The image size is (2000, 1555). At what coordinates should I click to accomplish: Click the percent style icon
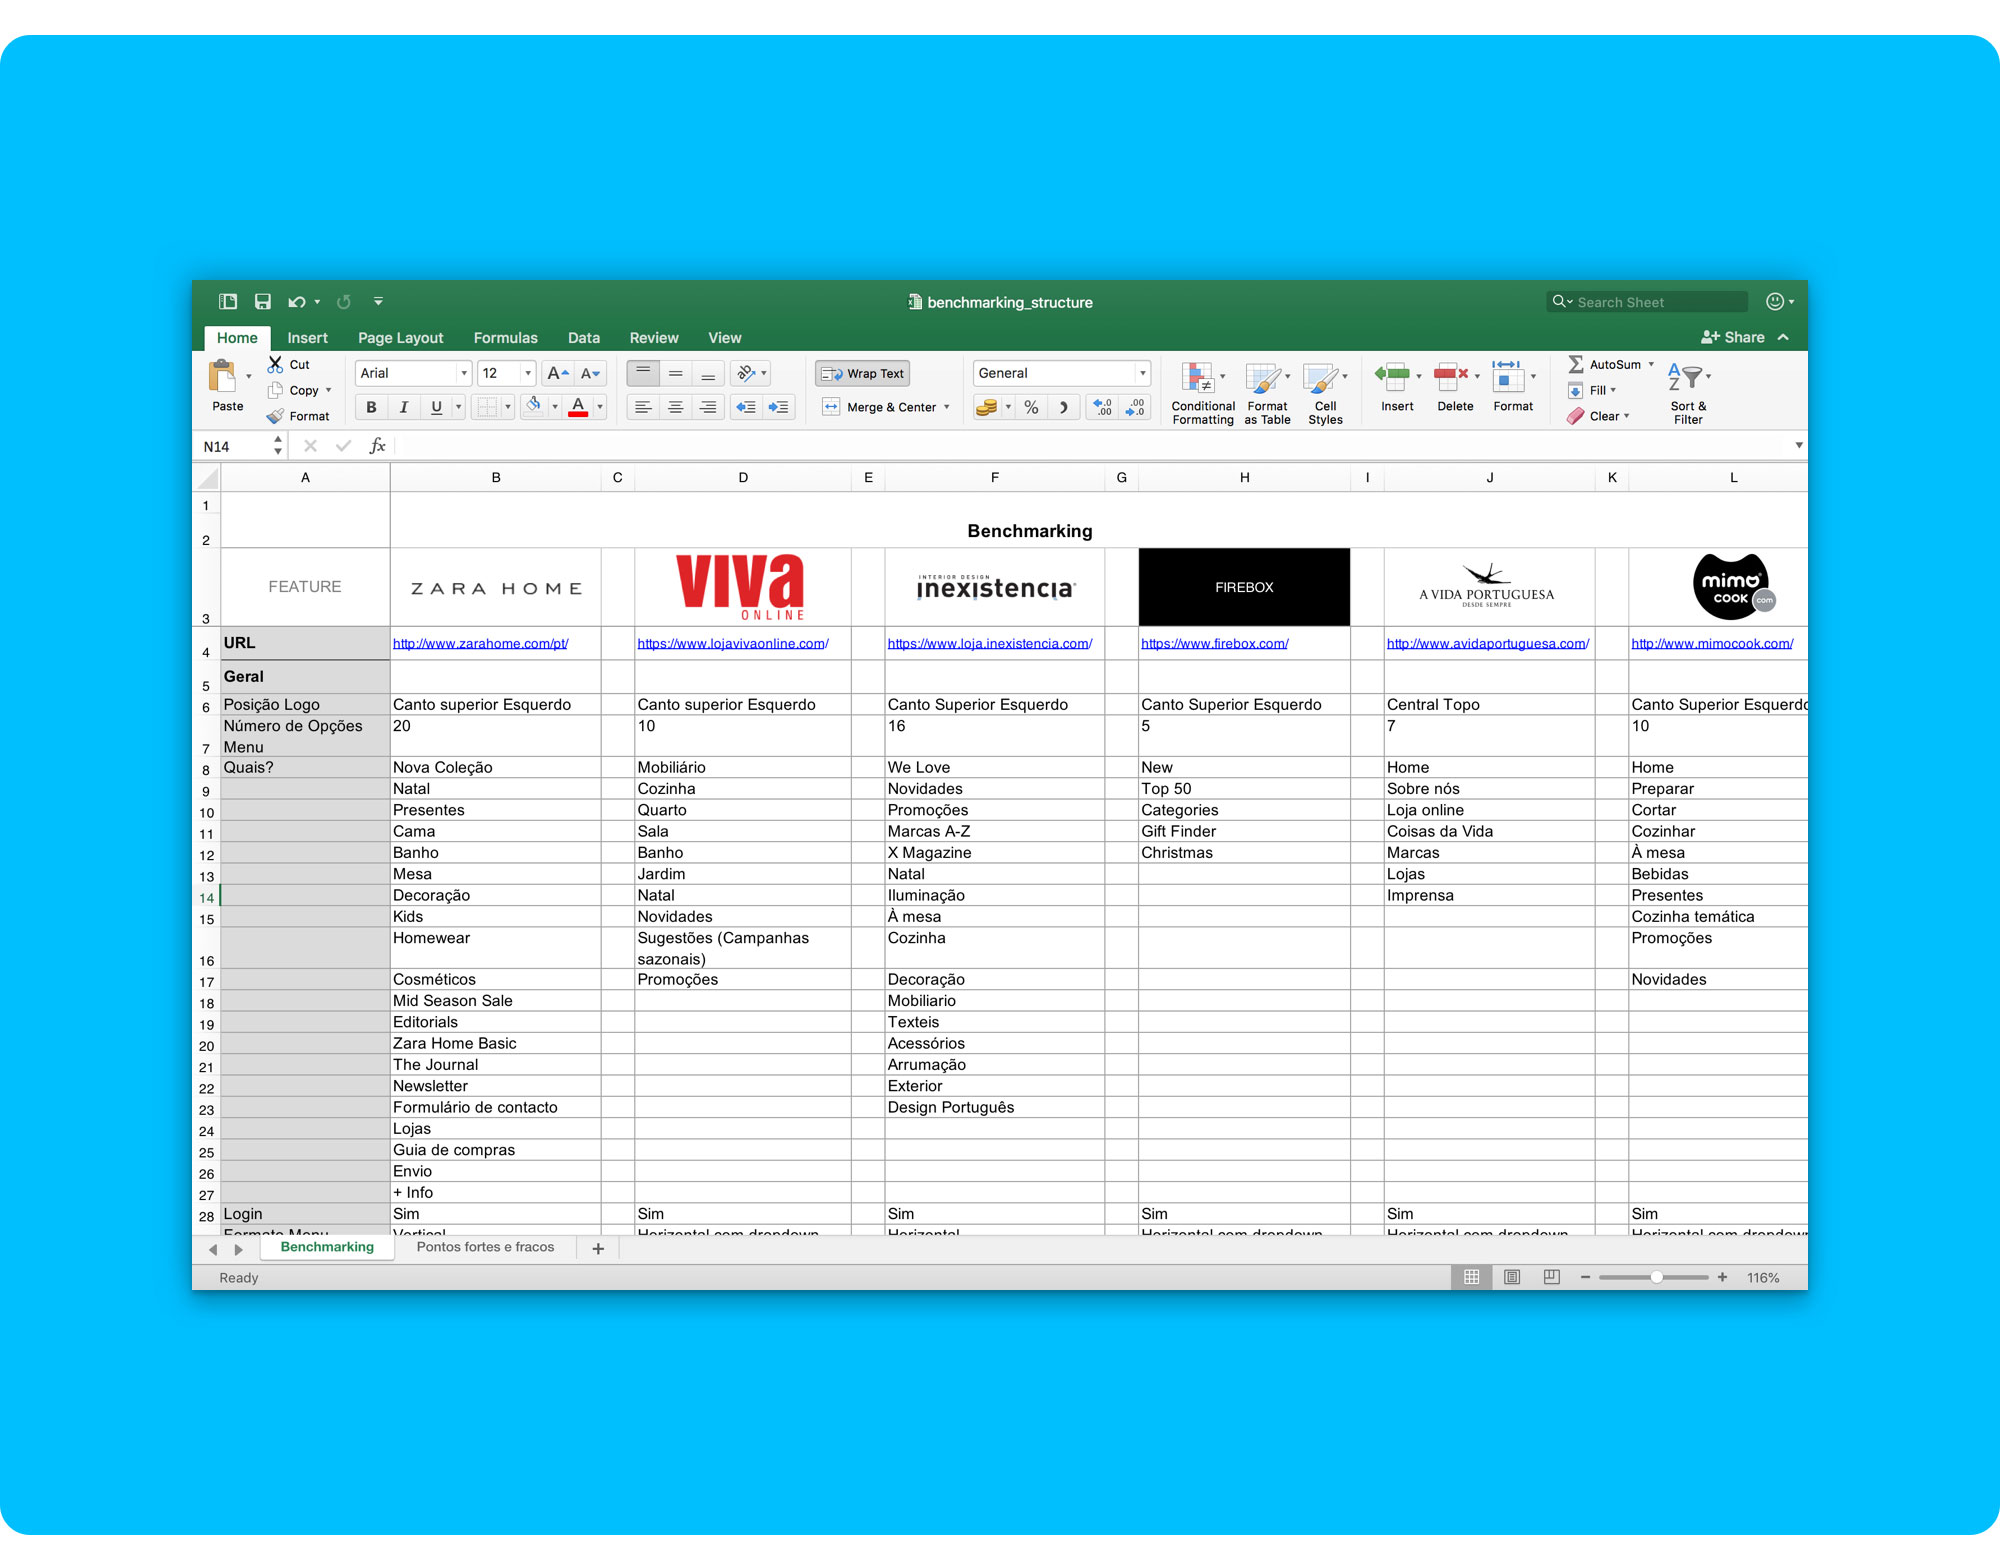(1031, 407)
